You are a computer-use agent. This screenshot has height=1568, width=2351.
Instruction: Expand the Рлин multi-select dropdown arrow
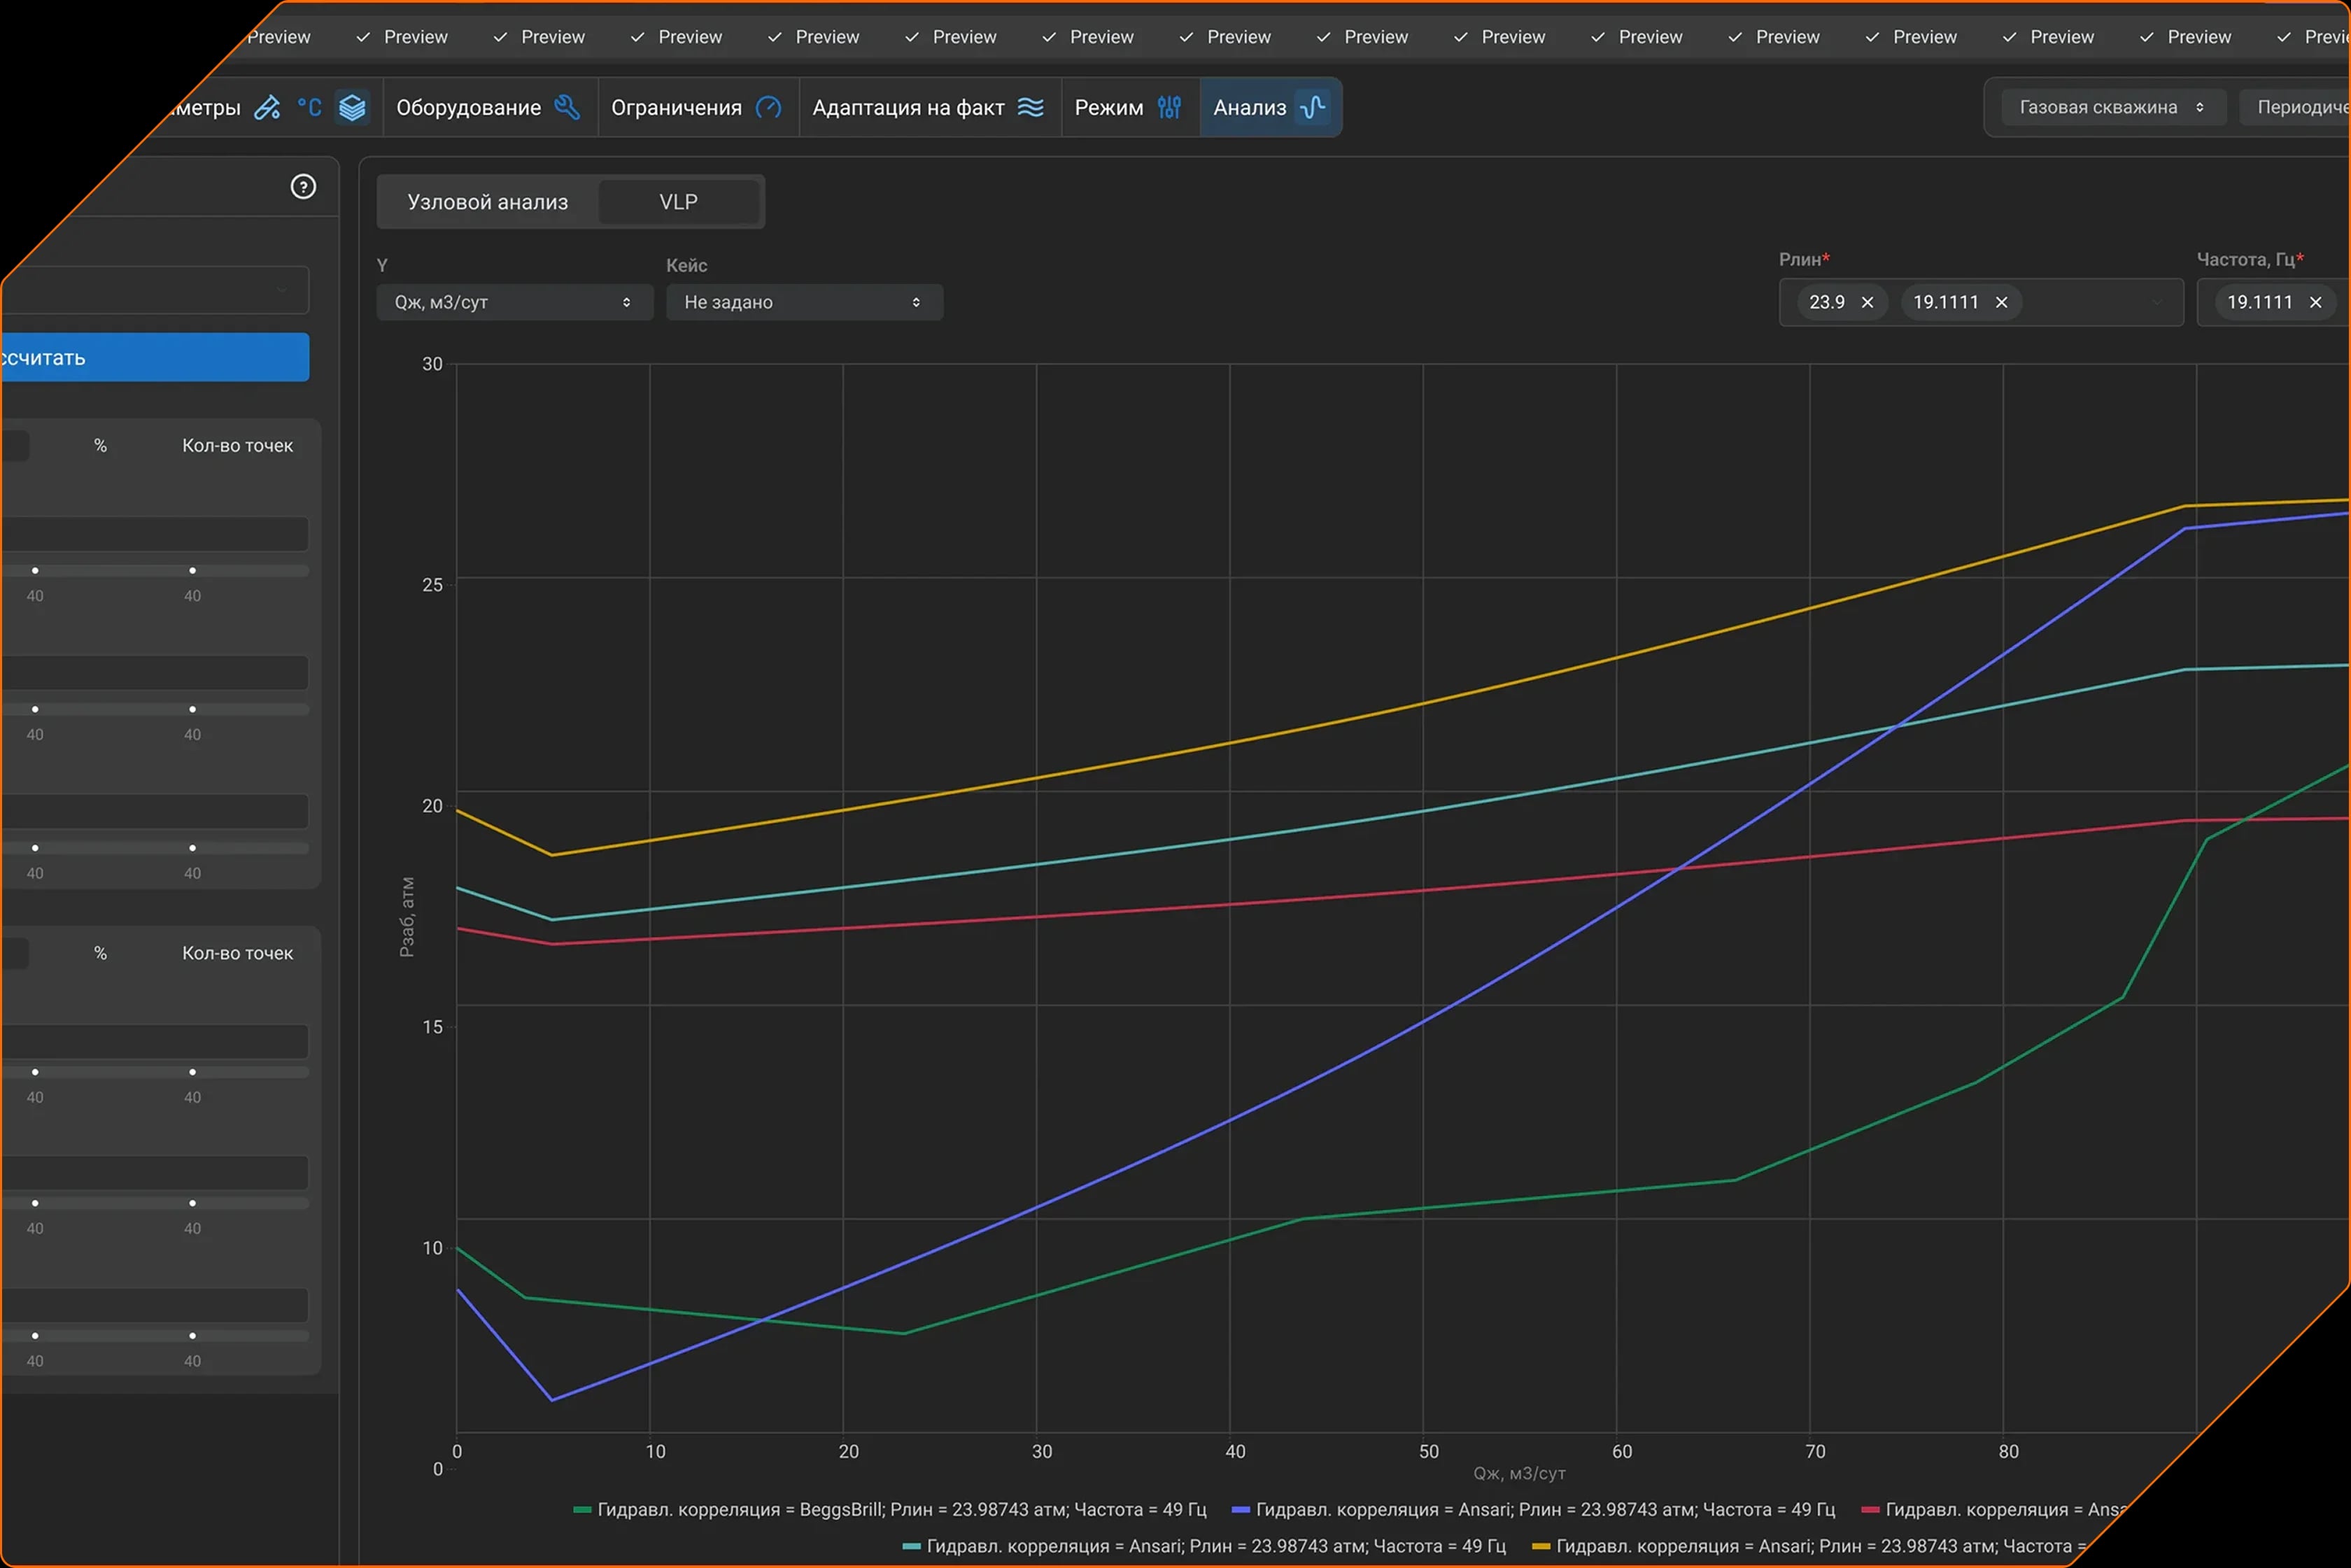point(2157,302)
